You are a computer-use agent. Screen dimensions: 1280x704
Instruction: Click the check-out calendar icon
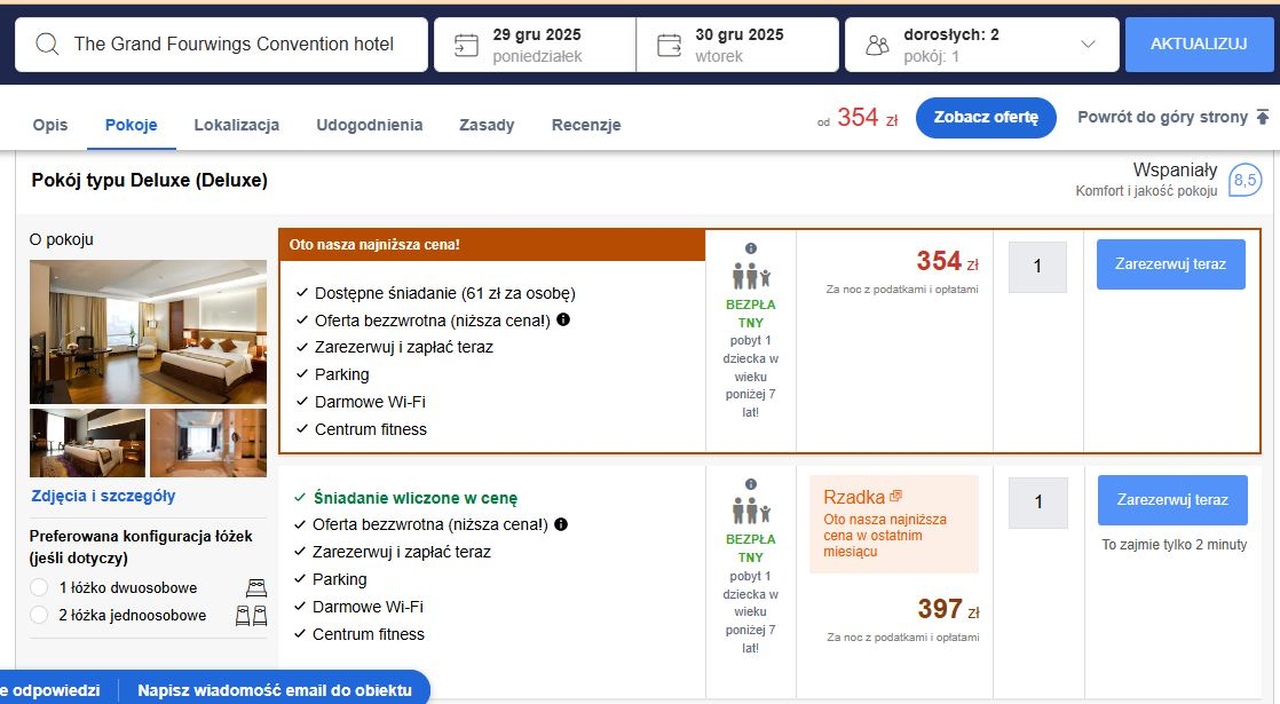point(669,45)
